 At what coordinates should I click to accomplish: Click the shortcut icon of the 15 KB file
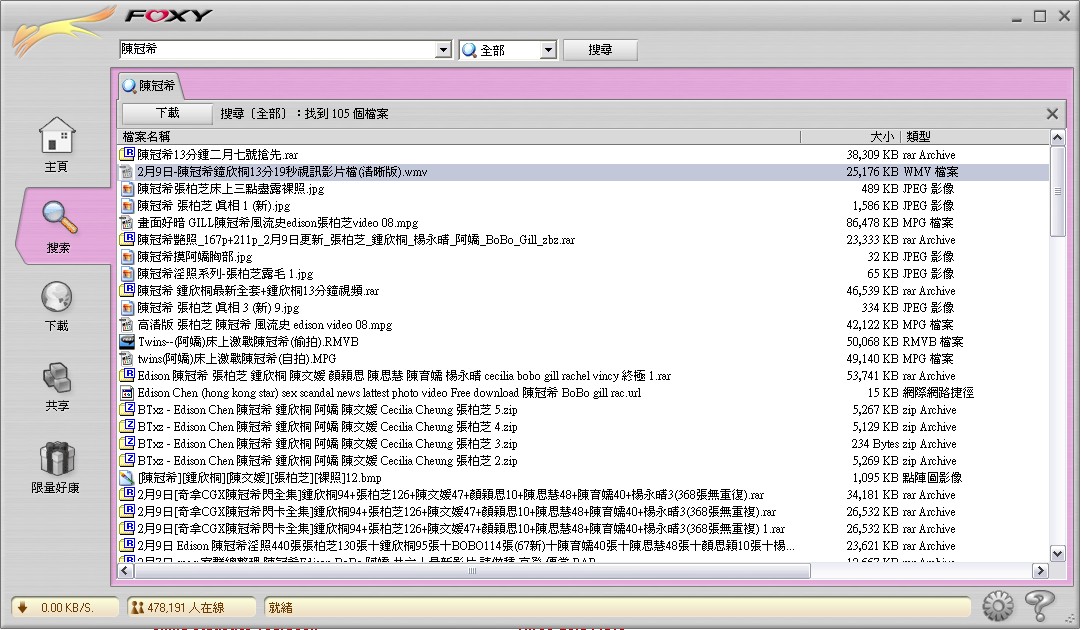point(127,393)
